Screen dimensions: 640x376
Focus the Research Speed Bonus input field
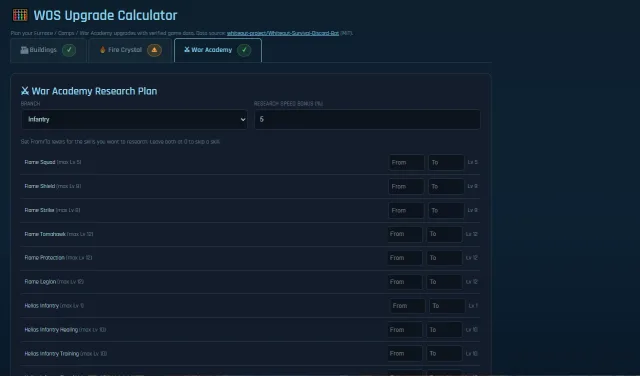pyautogui.click(x=367, y=119)
